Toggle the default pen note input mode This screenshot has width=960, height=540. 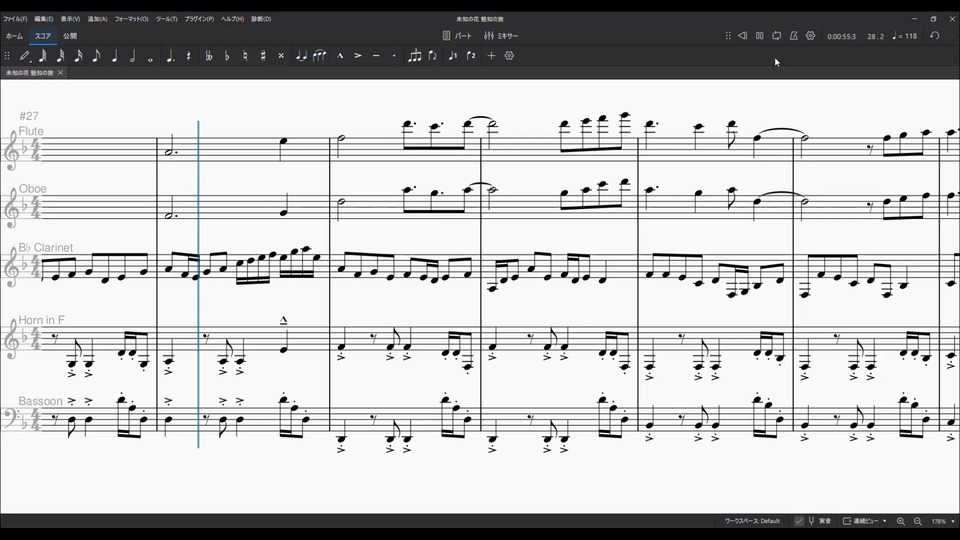(24, 56)
